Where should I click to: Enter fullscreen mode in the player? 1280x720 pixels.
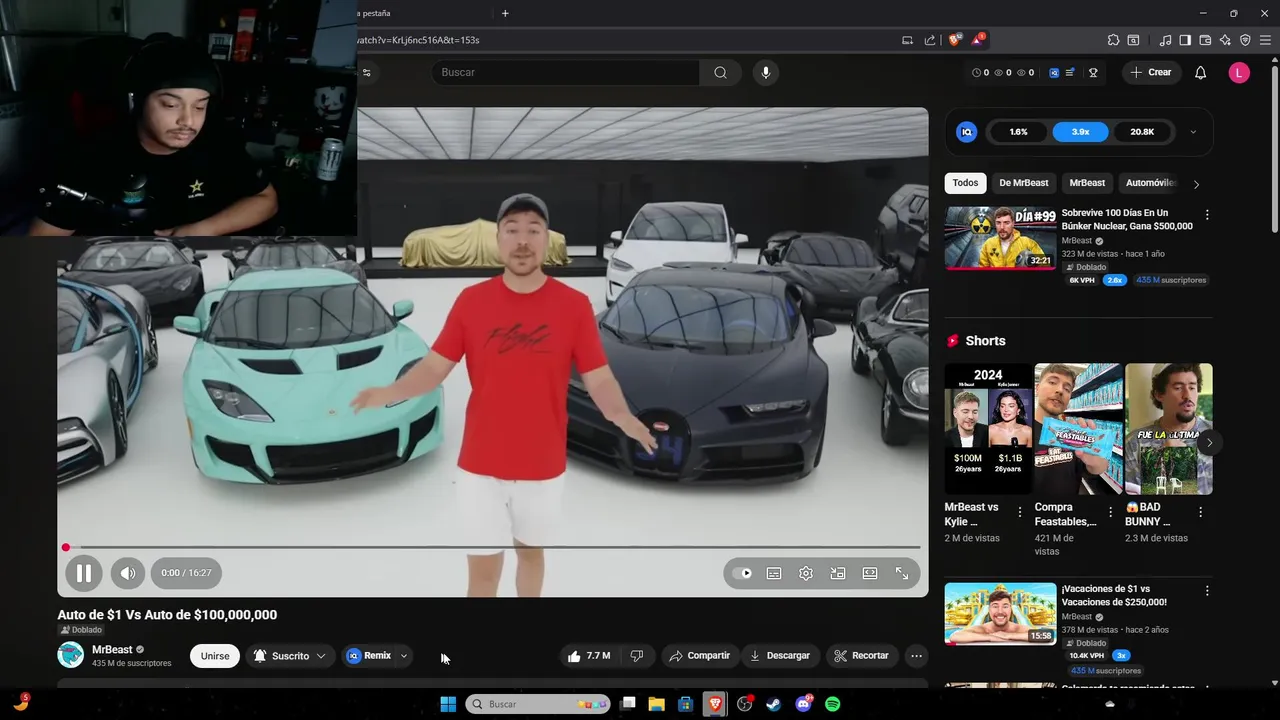902,573
